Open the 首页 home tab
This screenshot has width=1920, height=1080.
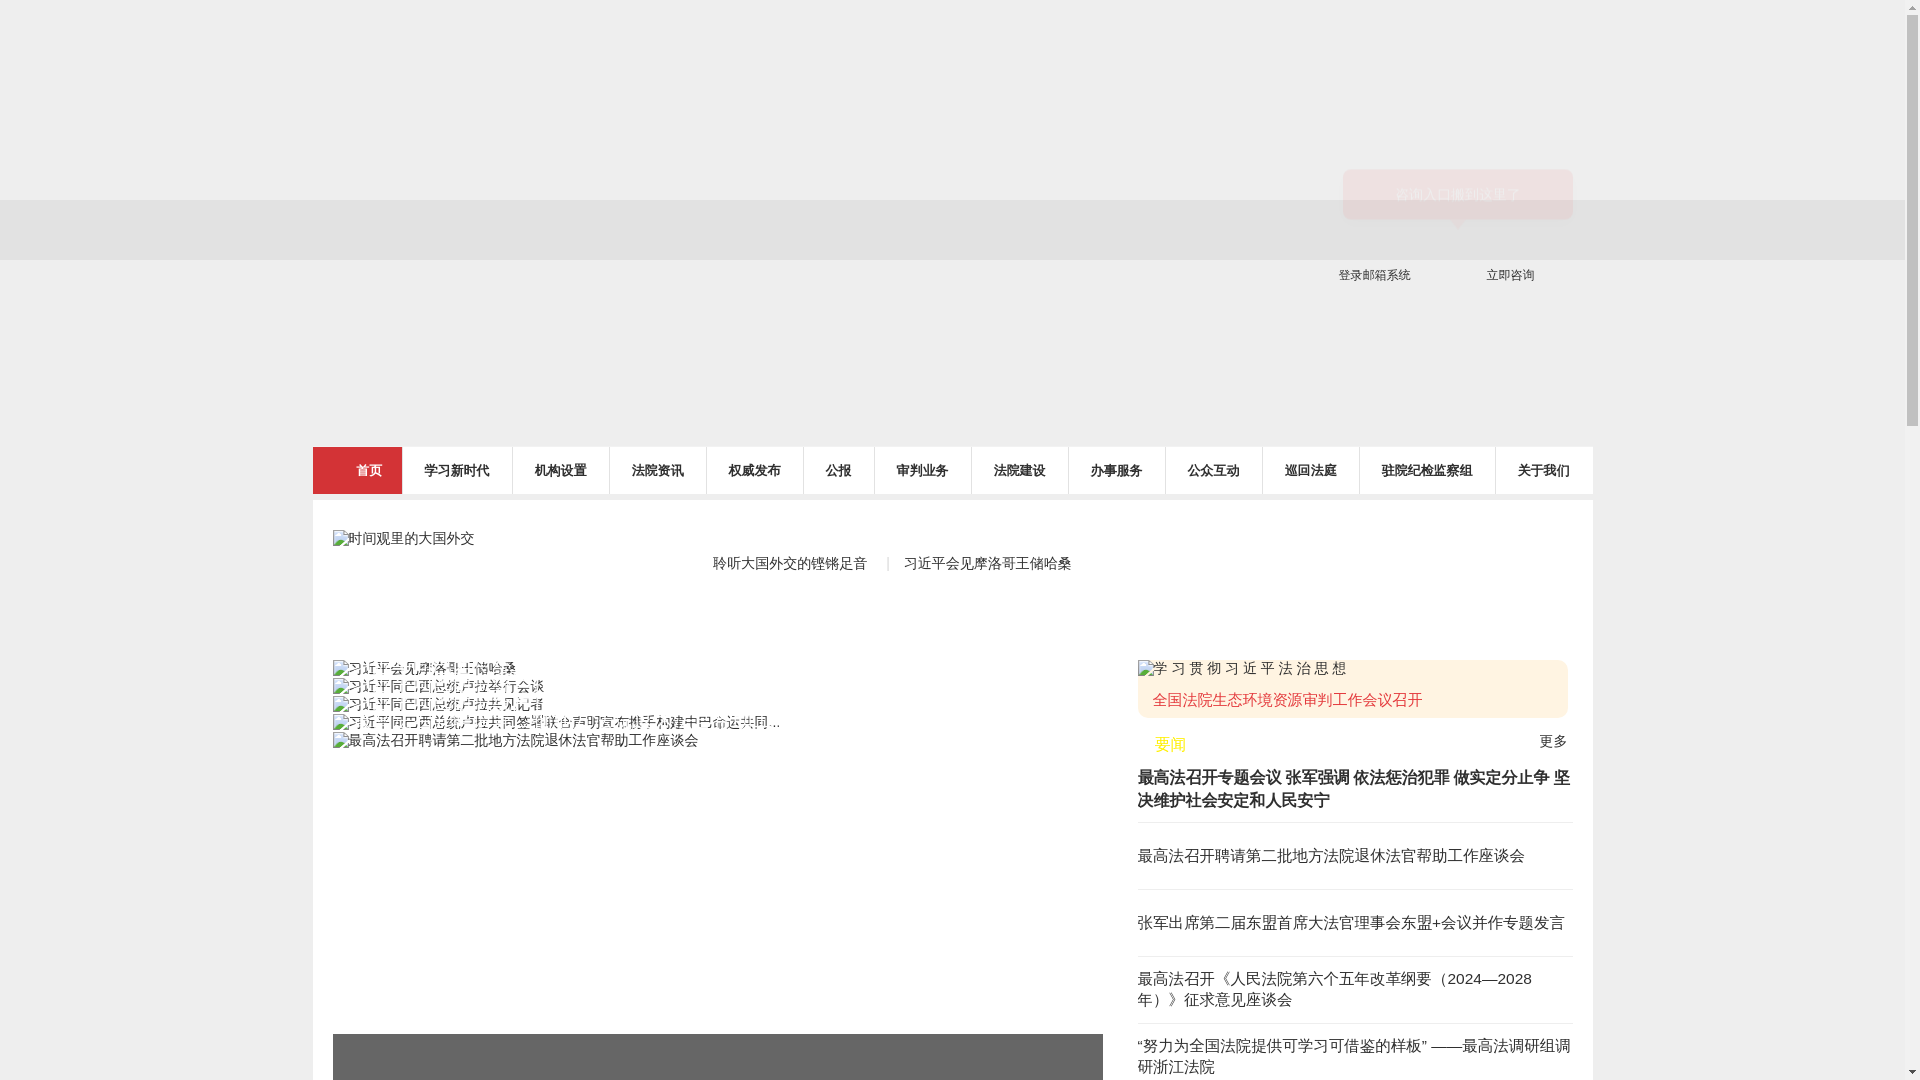coord(357,470)
